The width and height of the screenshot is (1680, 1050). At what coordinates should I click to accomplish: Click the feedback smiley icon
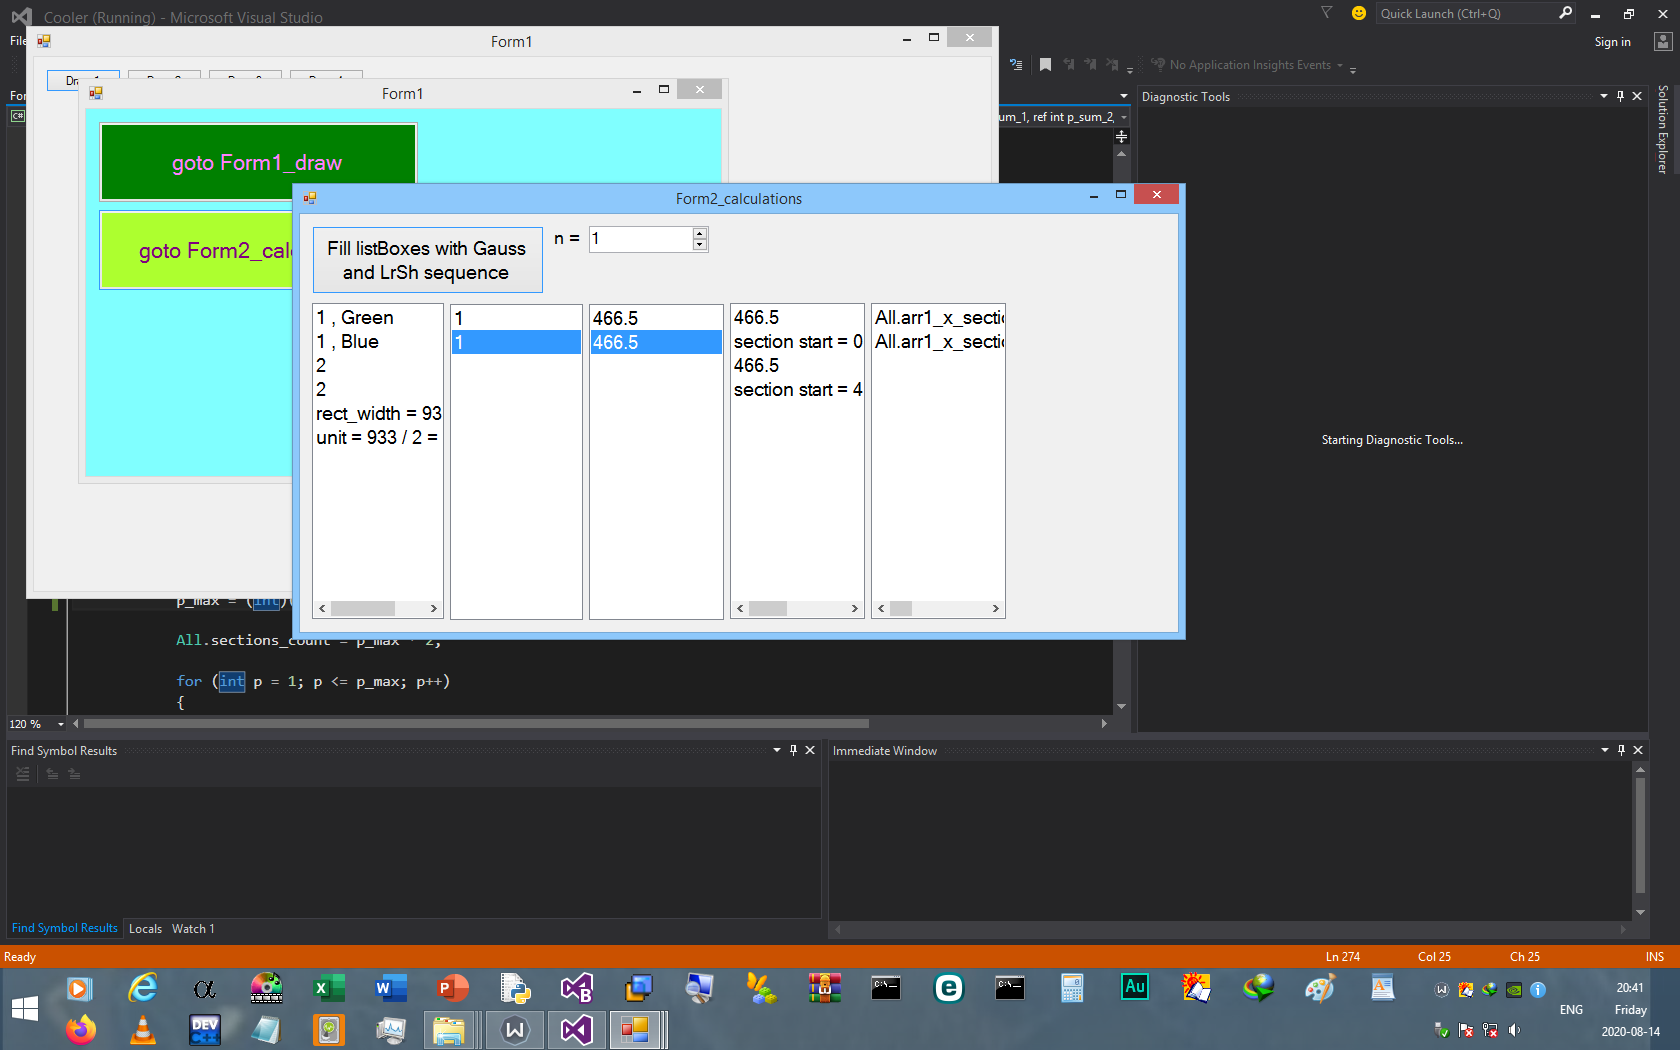coord(1358,13)
